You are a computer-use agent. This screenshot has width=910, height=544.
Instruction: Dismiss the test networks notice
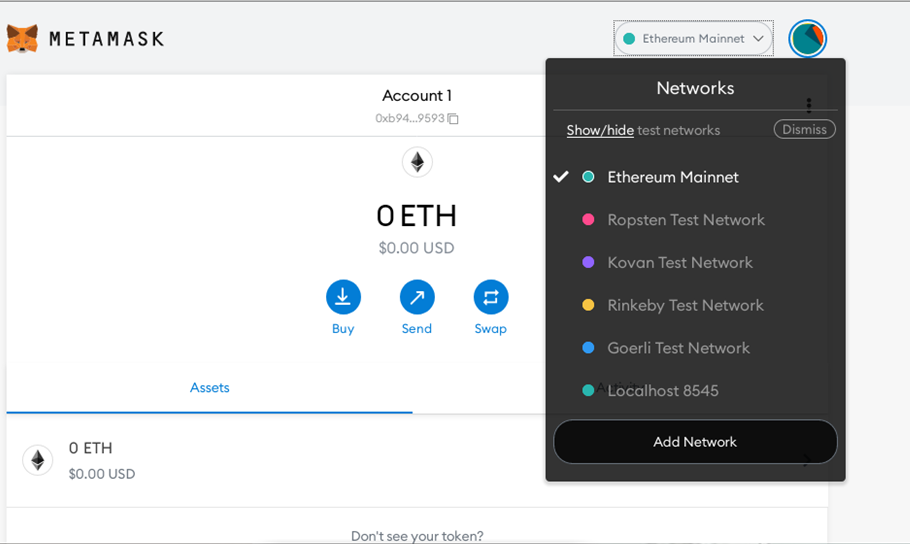click(804, 129)
